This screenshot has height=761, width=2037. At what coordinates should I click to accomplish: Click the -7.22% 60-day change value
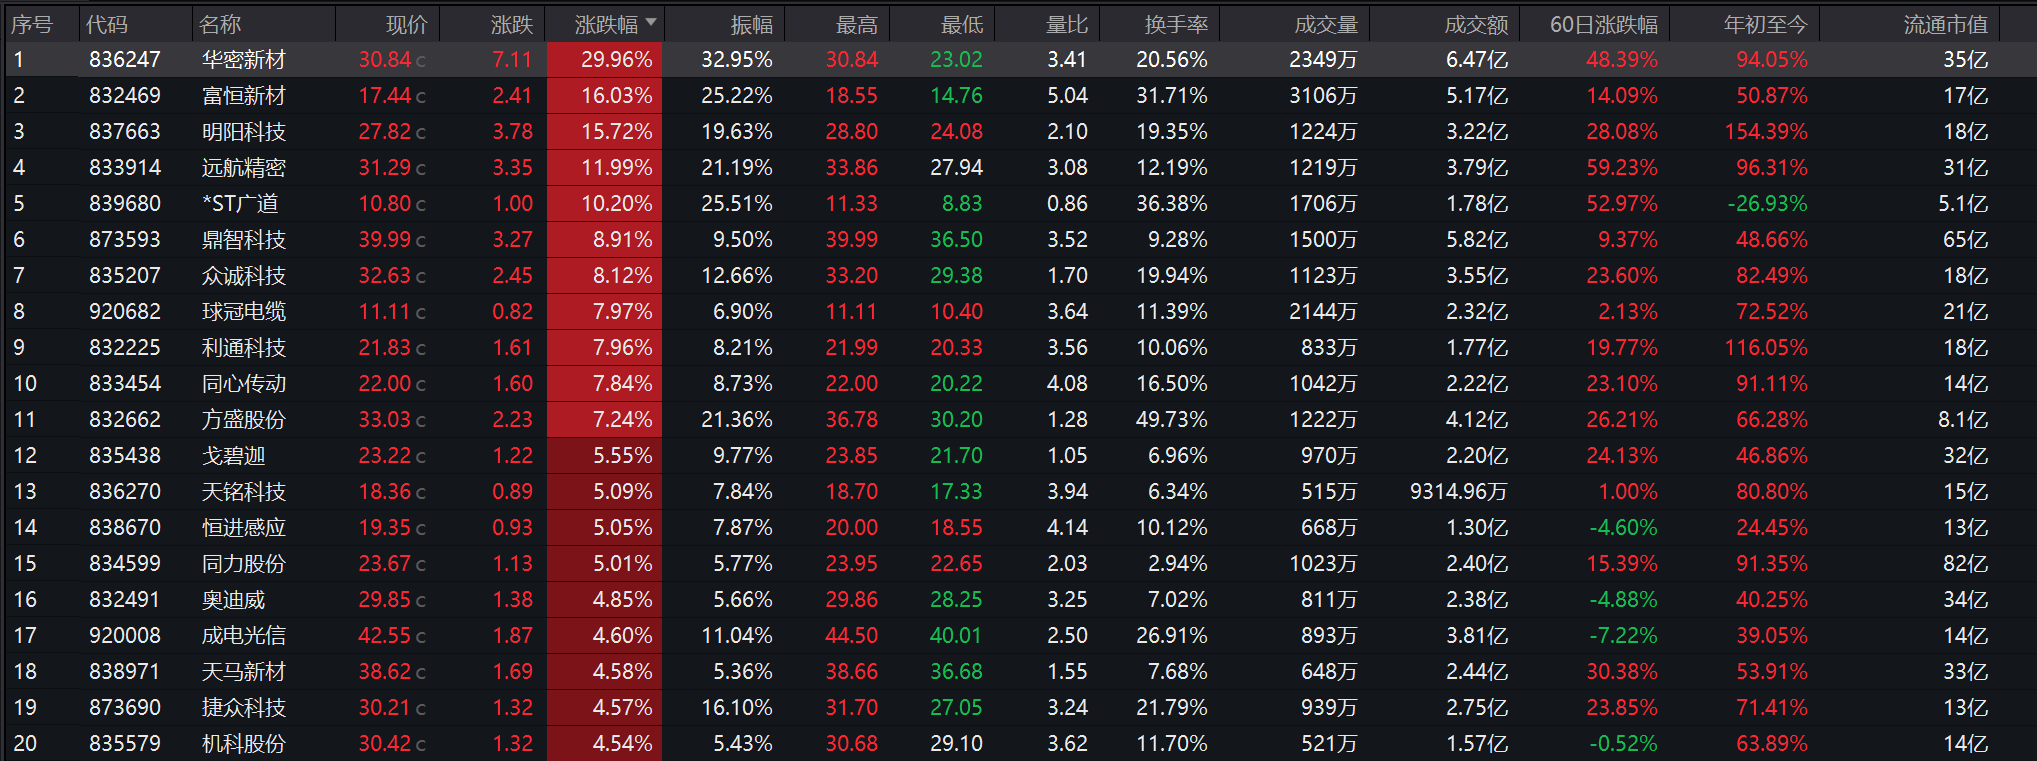[1624, 636]
